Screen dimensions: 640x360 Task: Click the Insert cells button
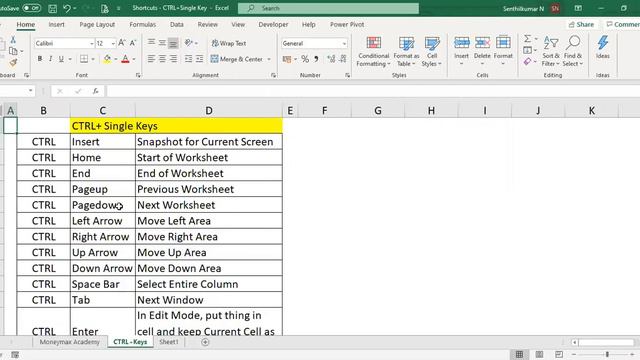point(462,52)
